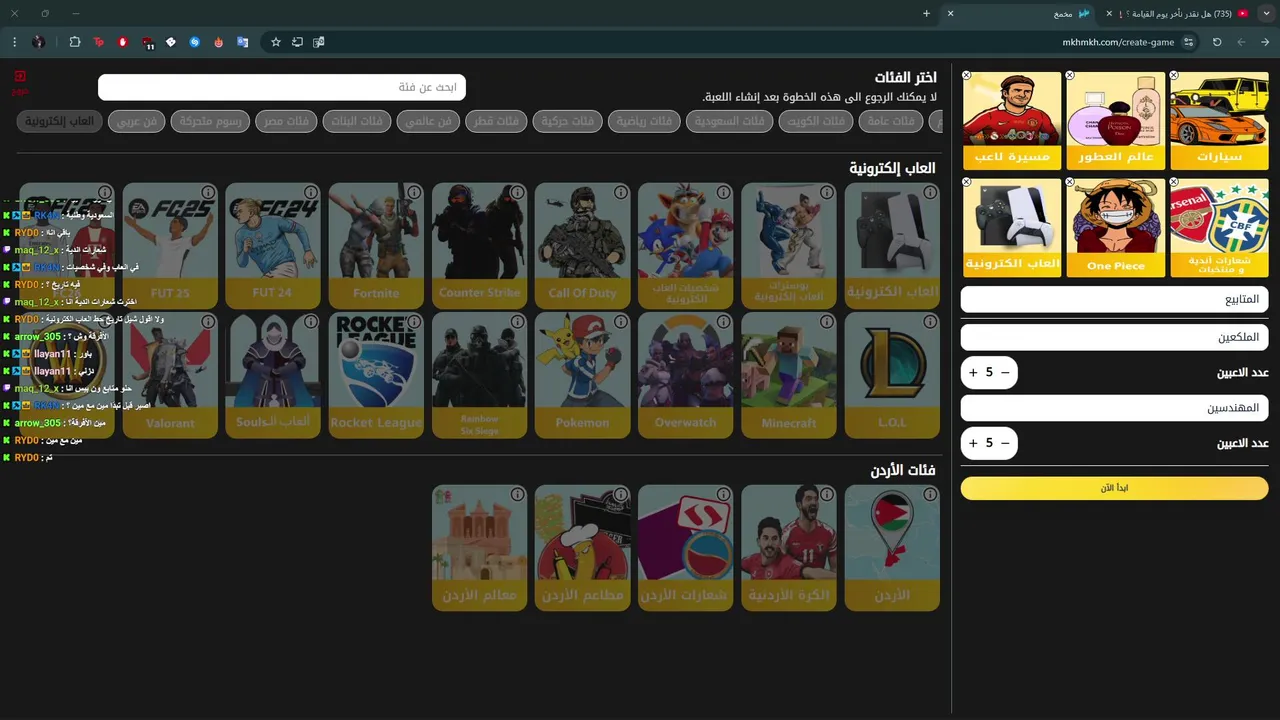
Task: Show info for the Pokemon card
Action: coord(620,322)
